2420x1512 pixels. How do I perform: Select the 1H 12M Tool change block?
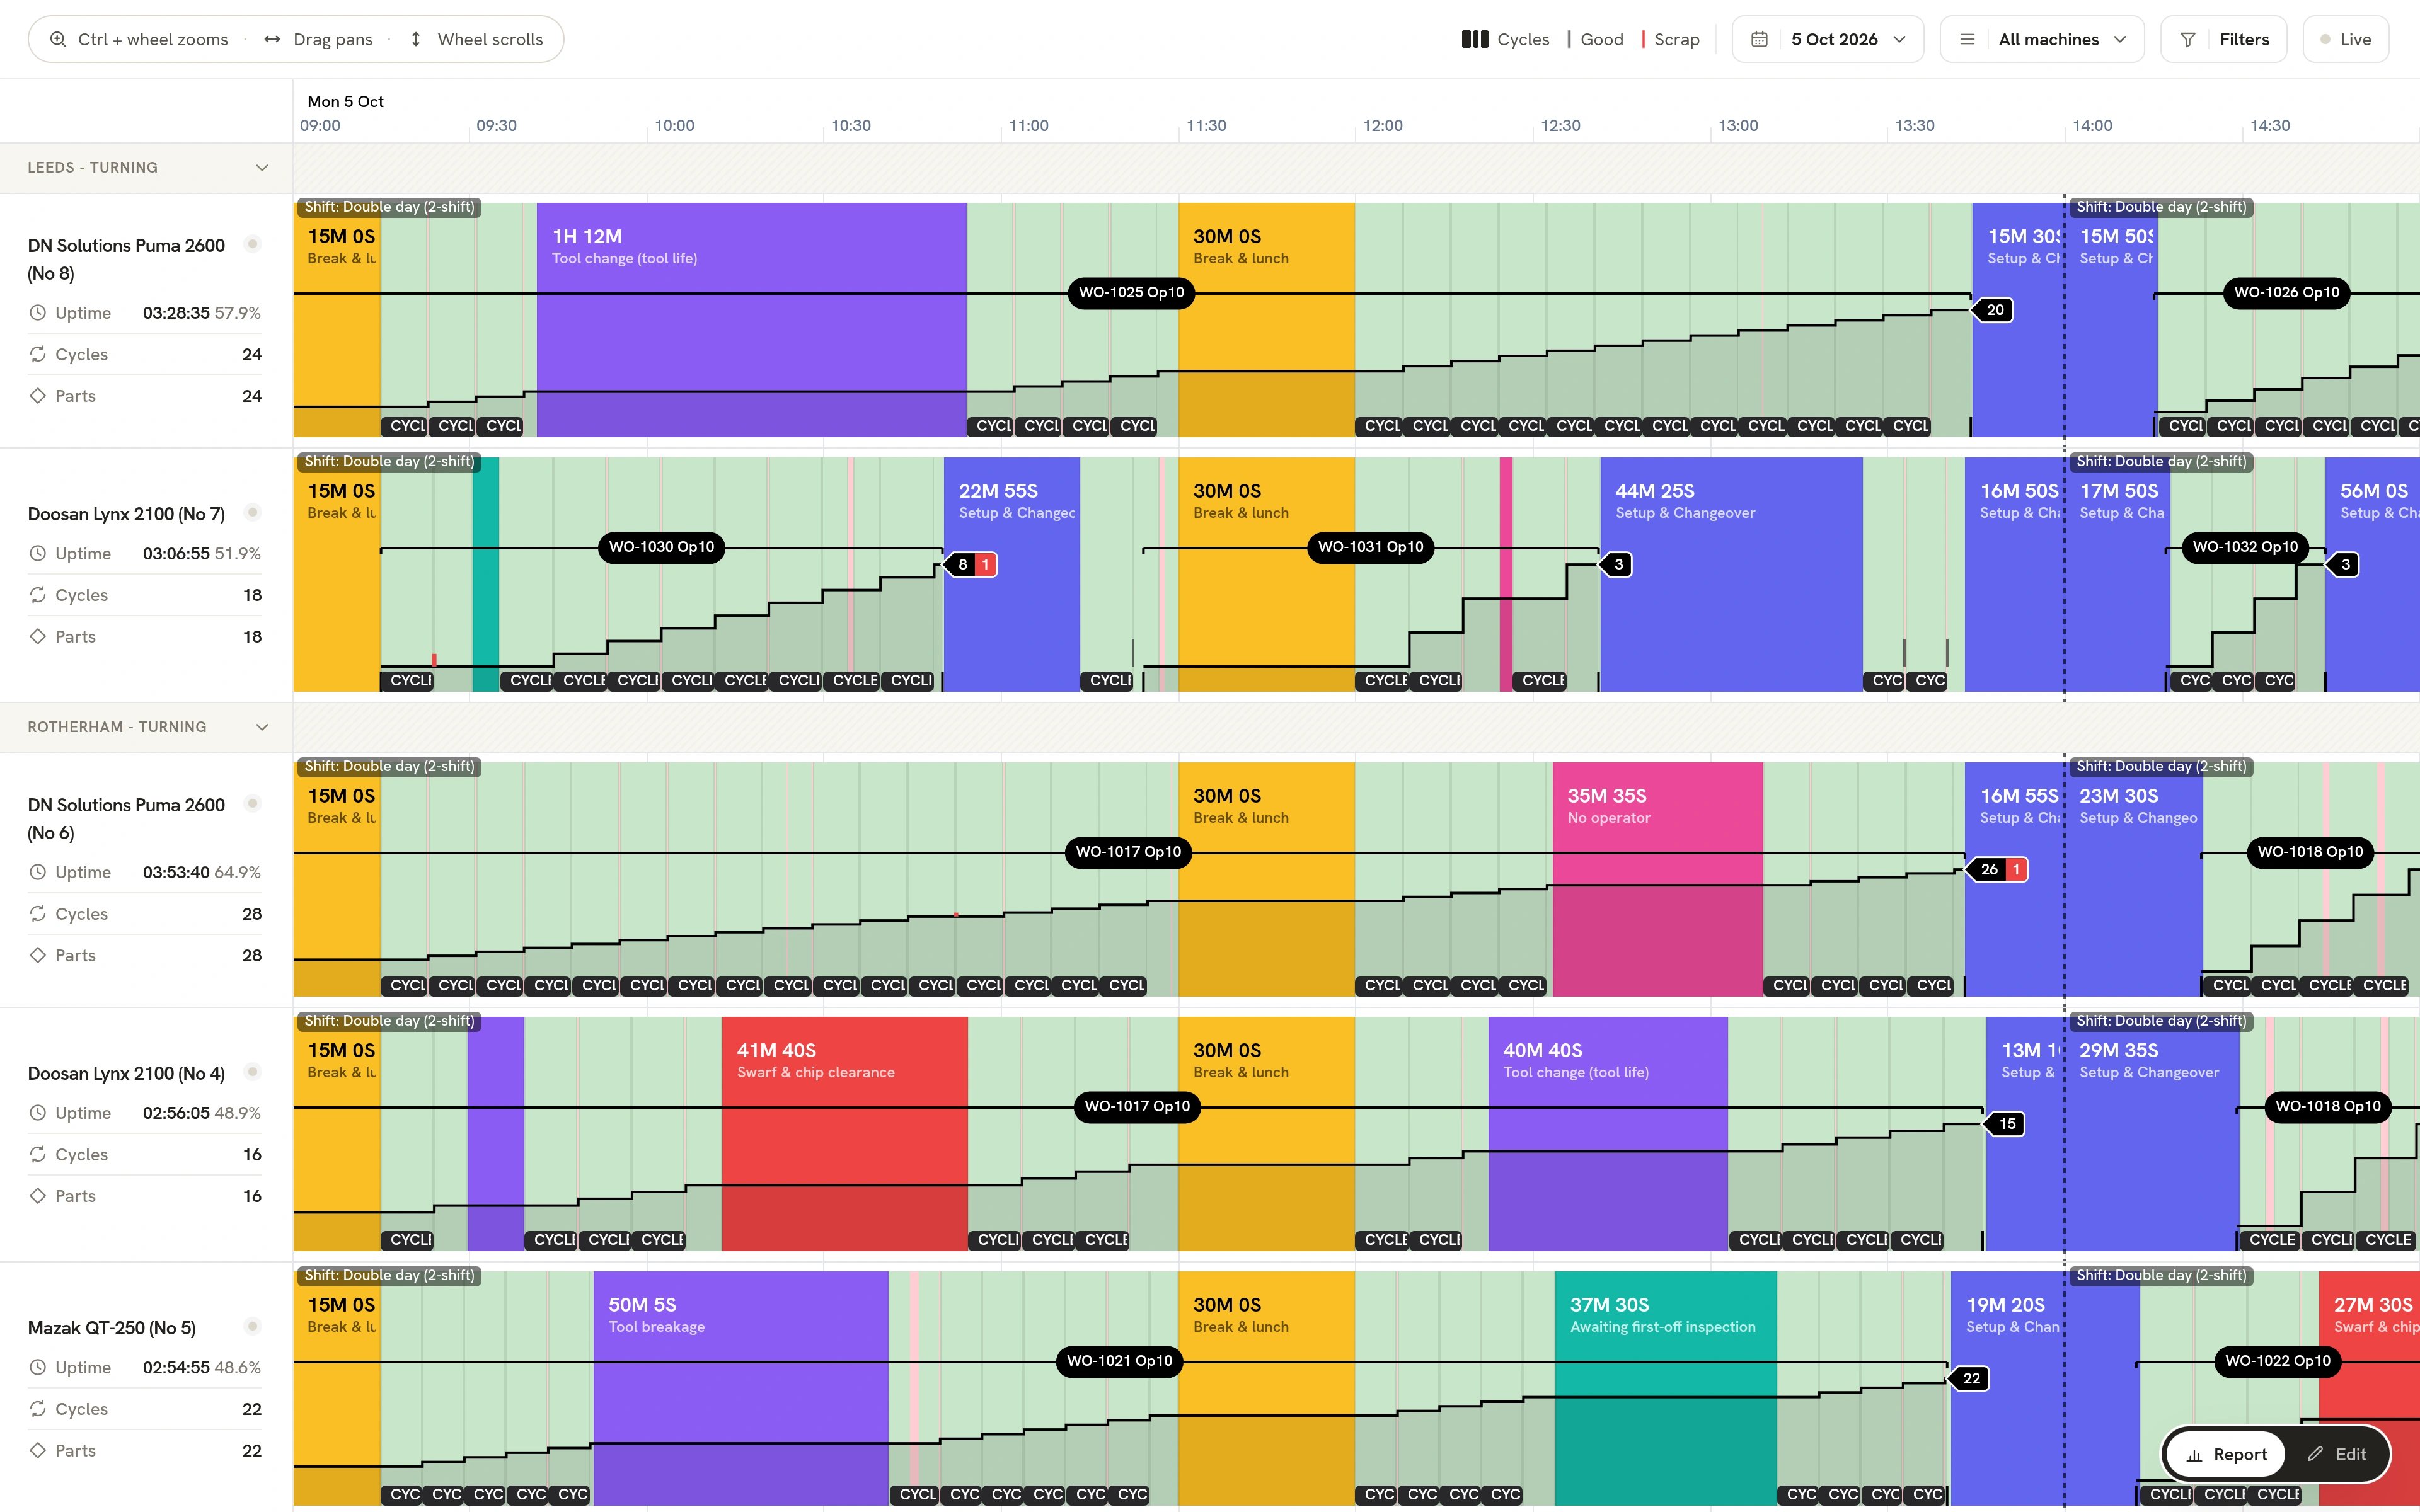point(751,320)
